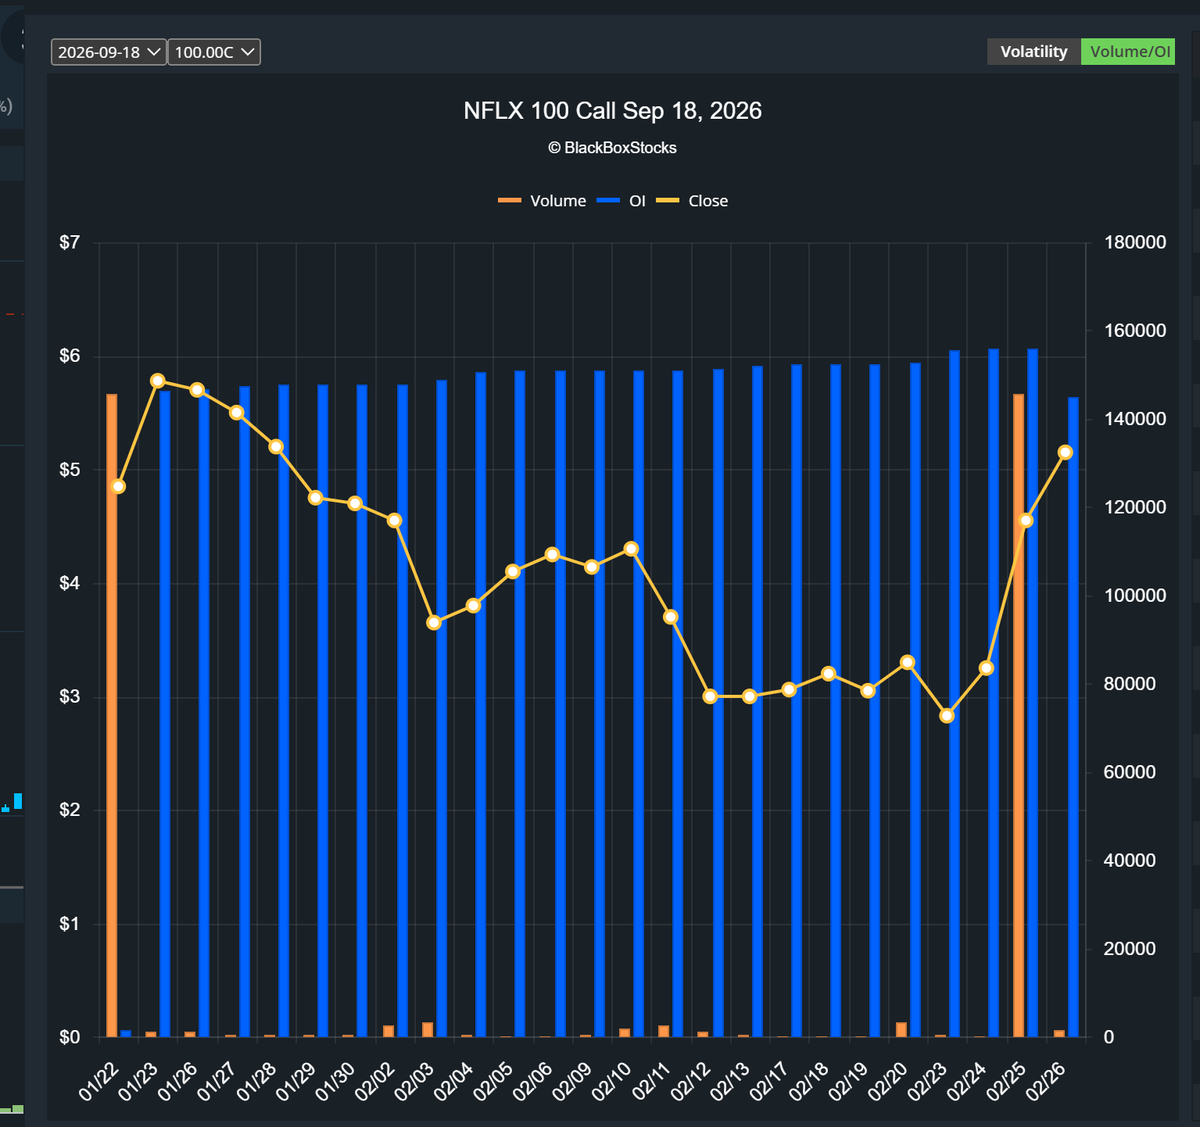Click the Close data point on 01/22

[x=118, y=487]
